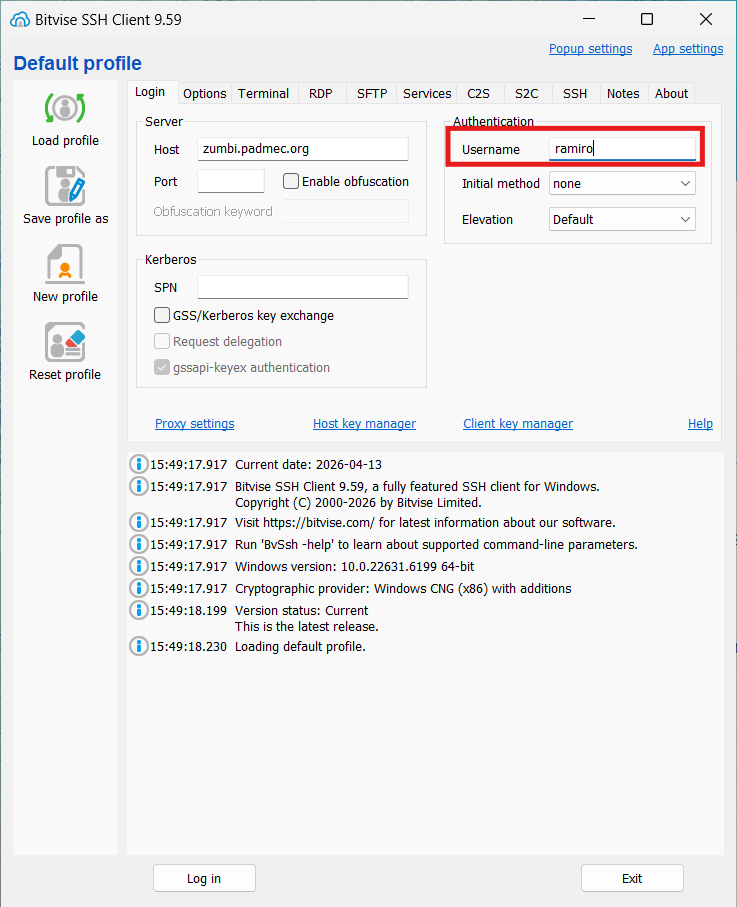The width and height of the screenshot is (737, 907).
Task: Click the 'Default profile' heading
Action: (x=78, y=63)
